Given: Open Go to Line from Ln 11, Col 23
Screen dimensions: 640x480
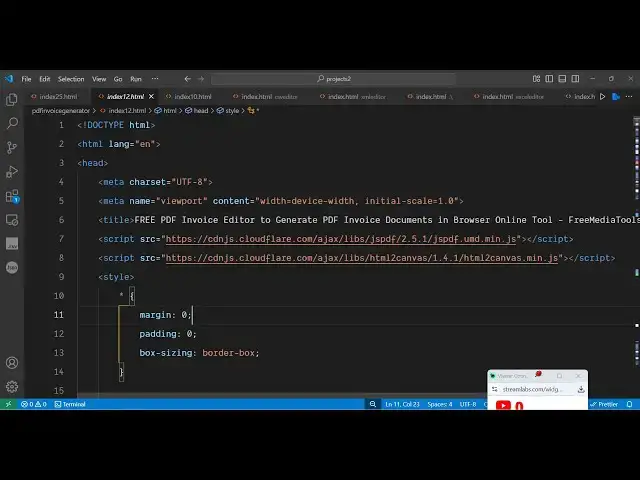Looking at the screenshot, I should point(402,404).
